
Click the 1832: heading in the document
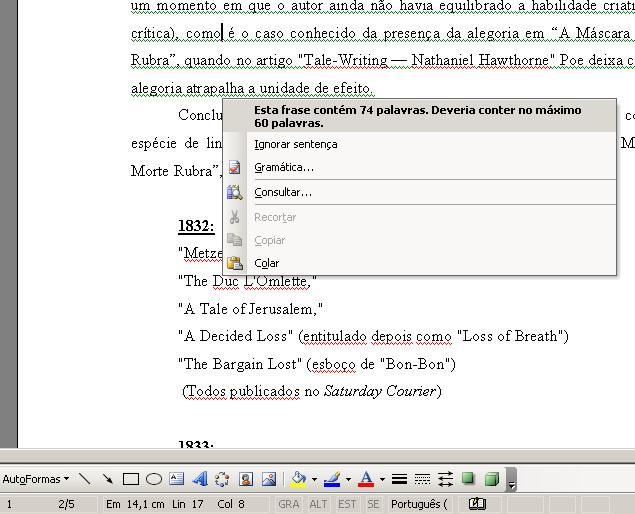click(x=196, y=226)
